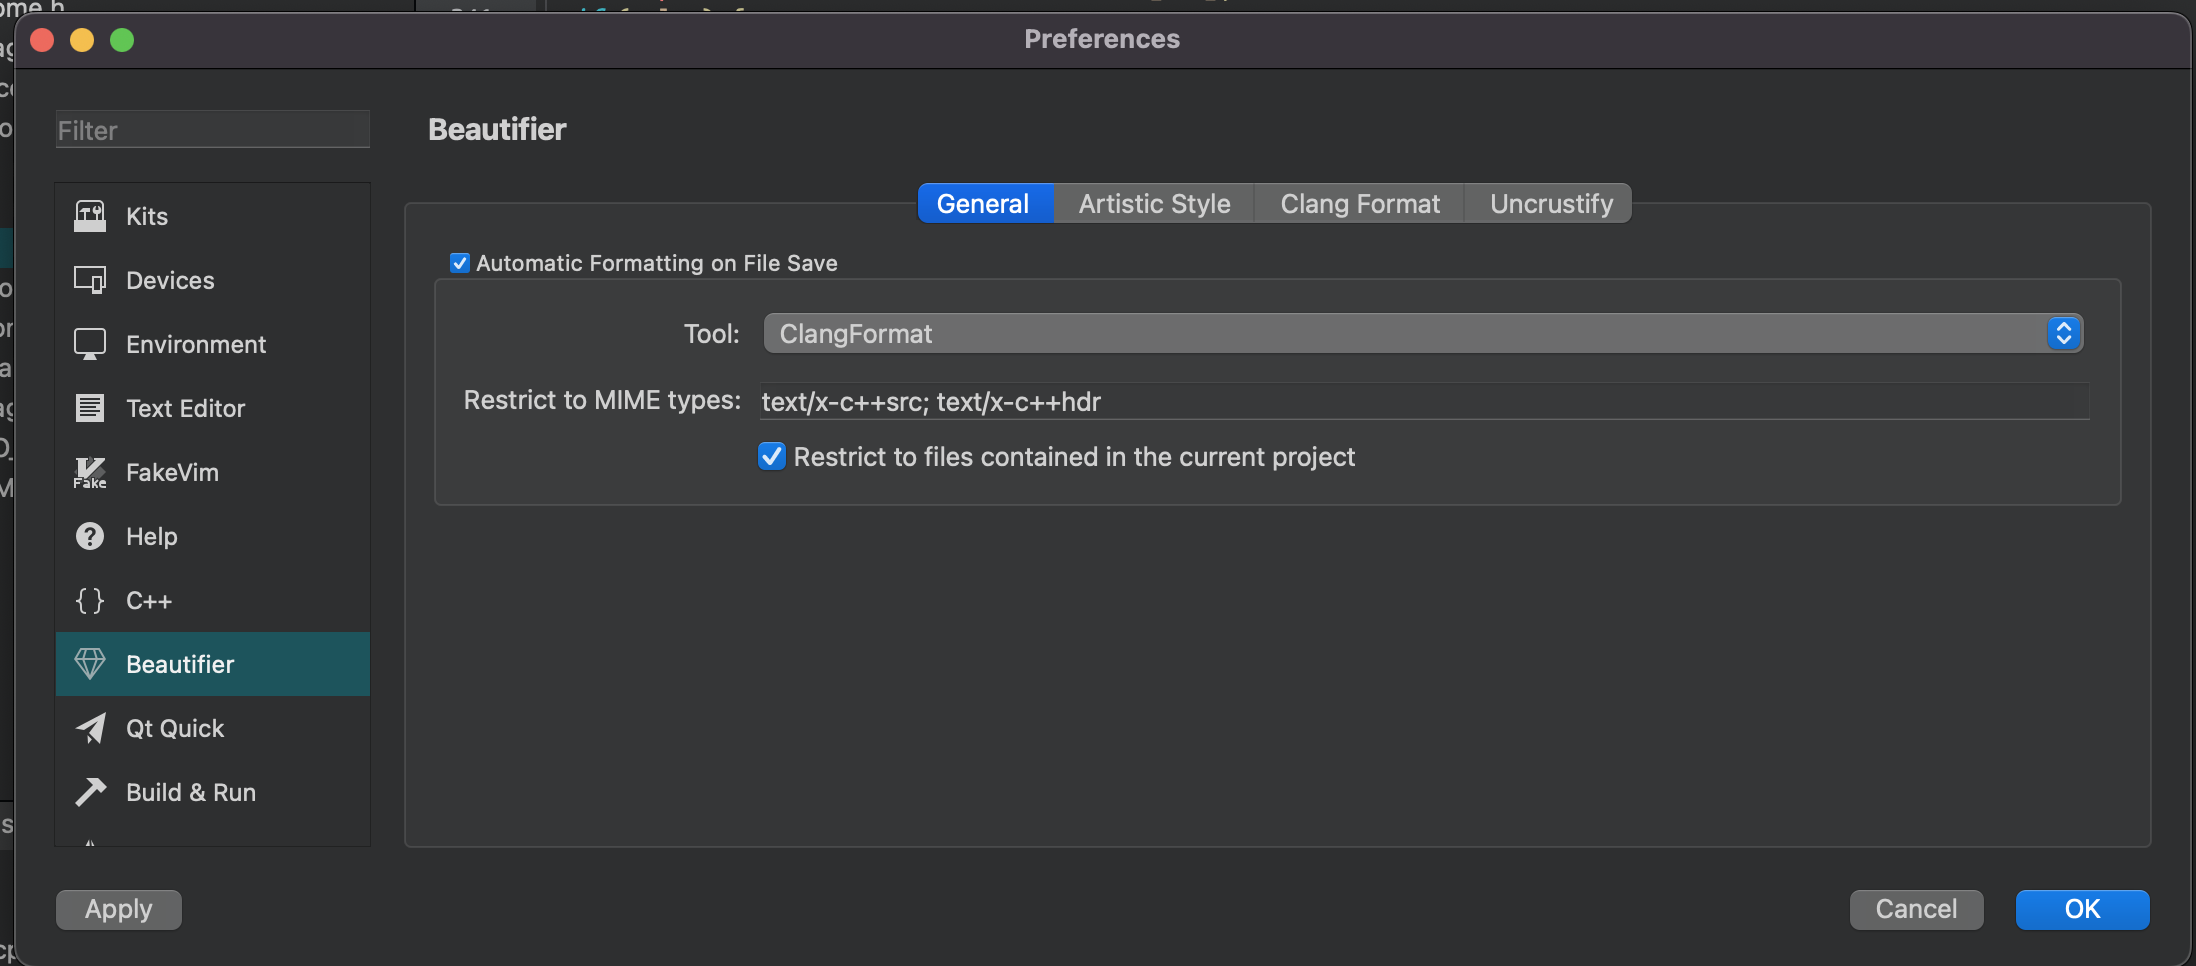Switch to the Artistic Style tab

click(x=1154, y=204)
